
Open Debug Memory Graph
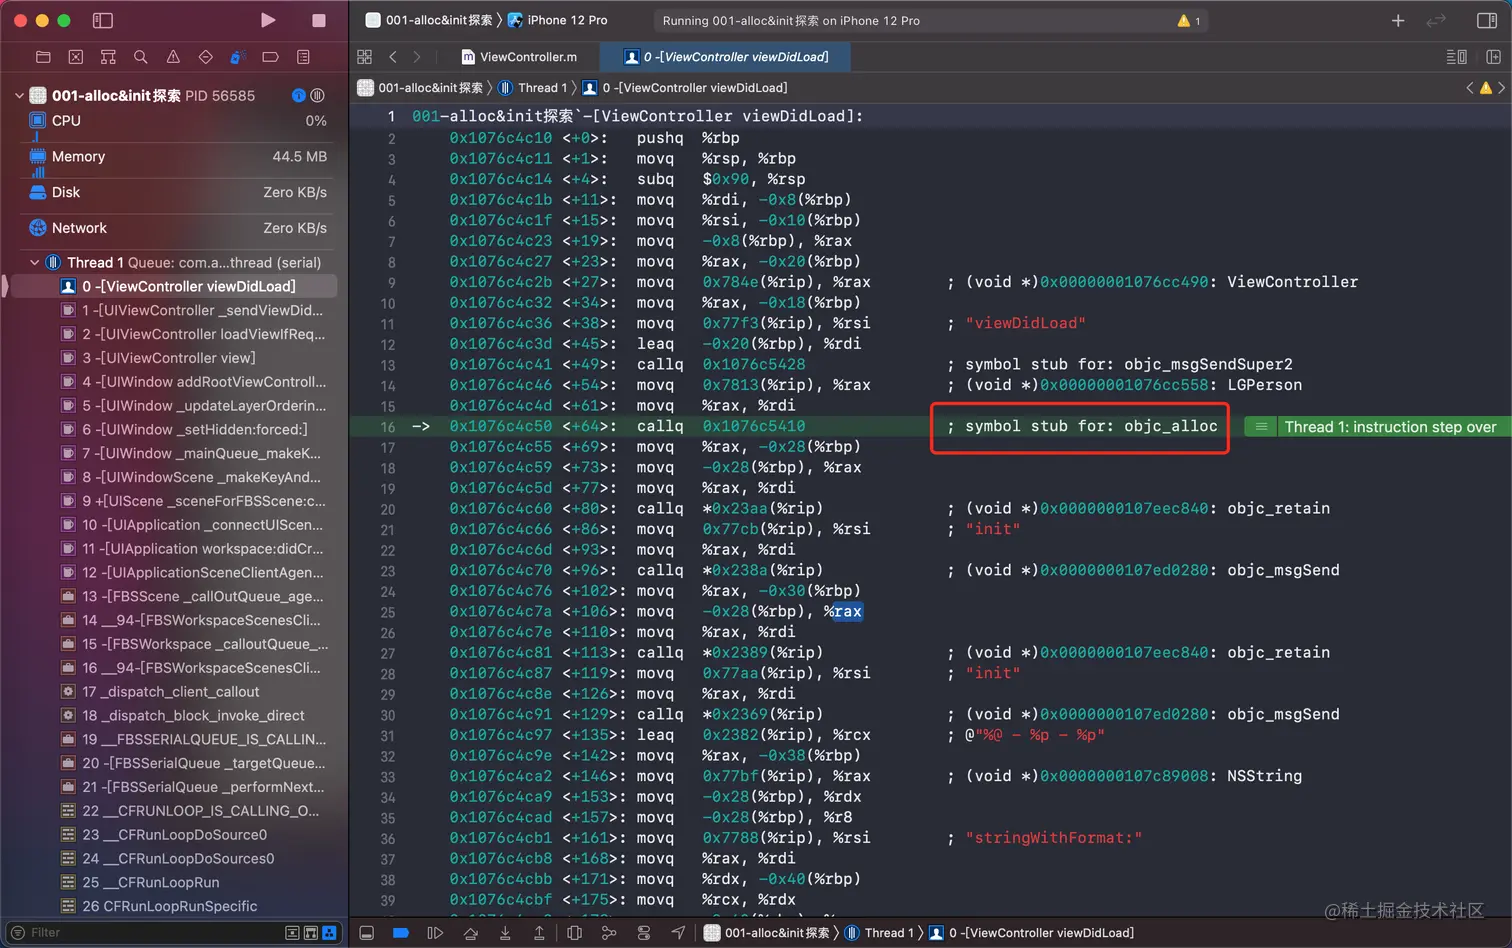coord(609,933)
